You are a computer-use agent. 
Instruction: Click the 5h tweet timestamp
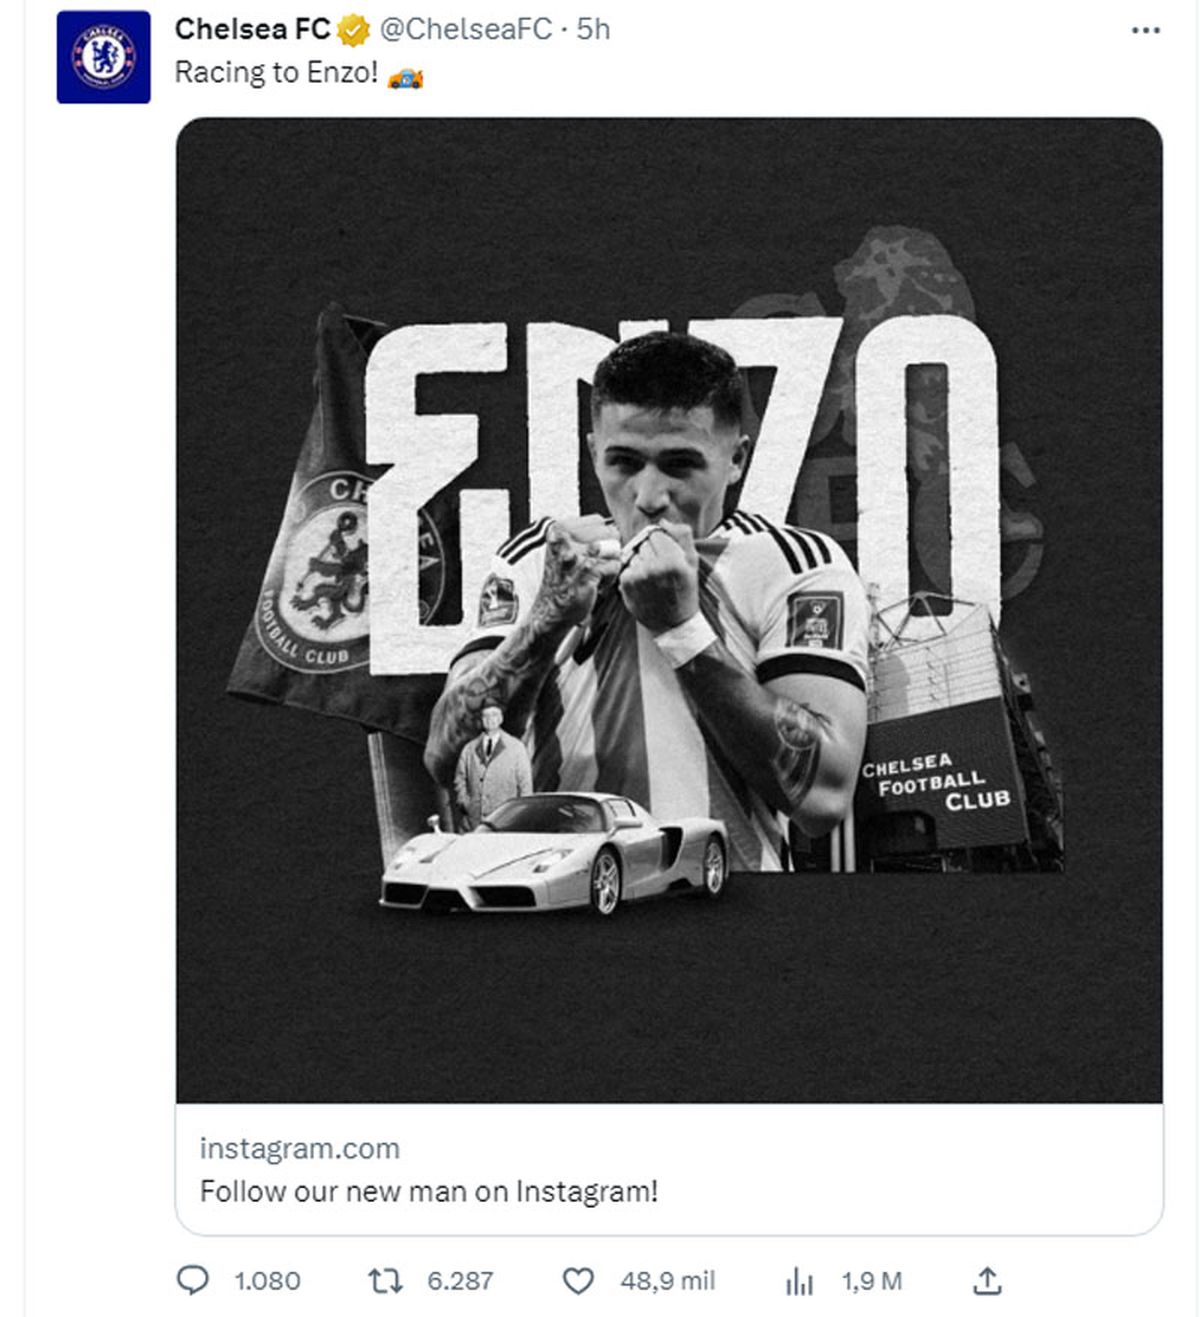pyautogui.click(x=593, y=30)
